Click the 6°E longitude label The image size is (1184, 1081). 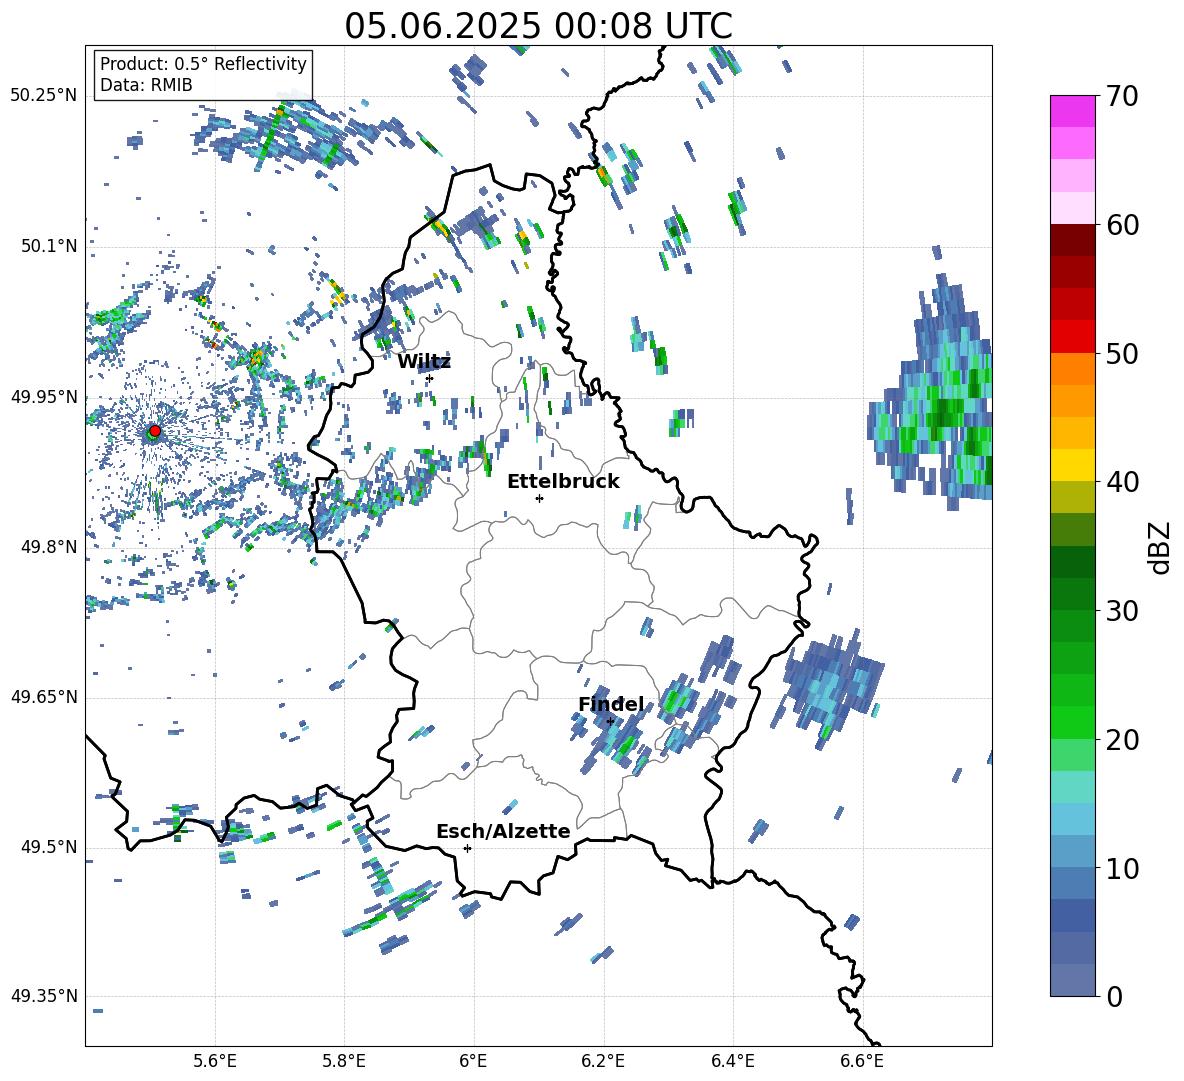[473, 1061]
